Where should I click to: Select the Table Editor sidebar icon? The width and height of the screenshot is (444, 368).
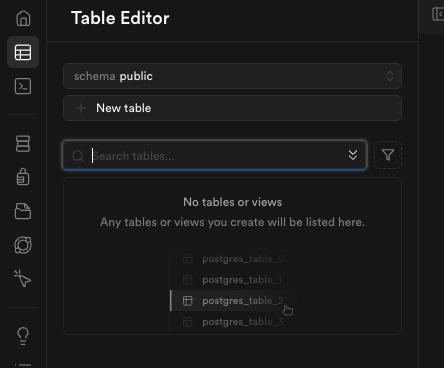pos(23,52)
